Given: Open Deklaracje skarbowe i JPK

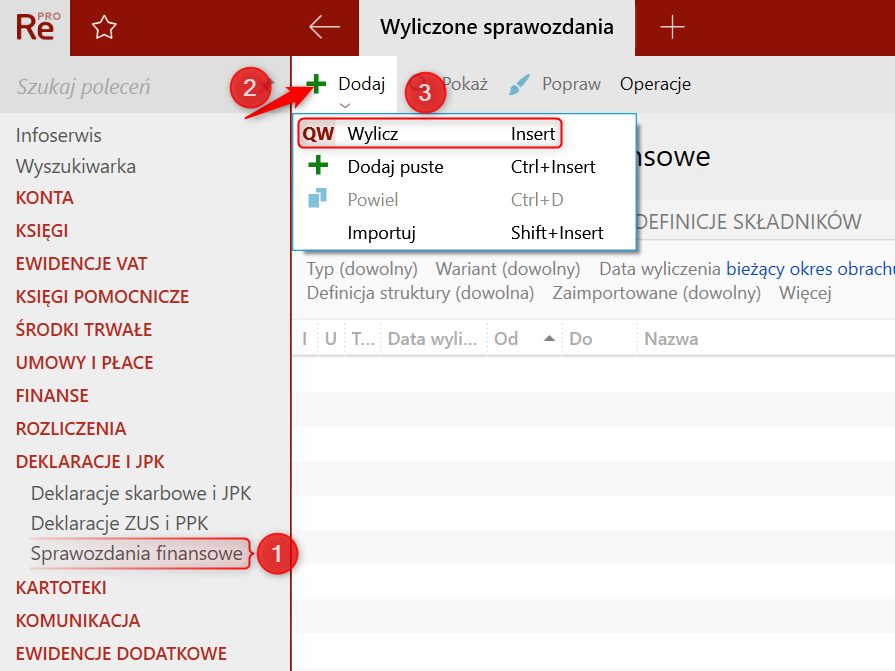Looking at the screenshot, I should click(x=141, y=494).
